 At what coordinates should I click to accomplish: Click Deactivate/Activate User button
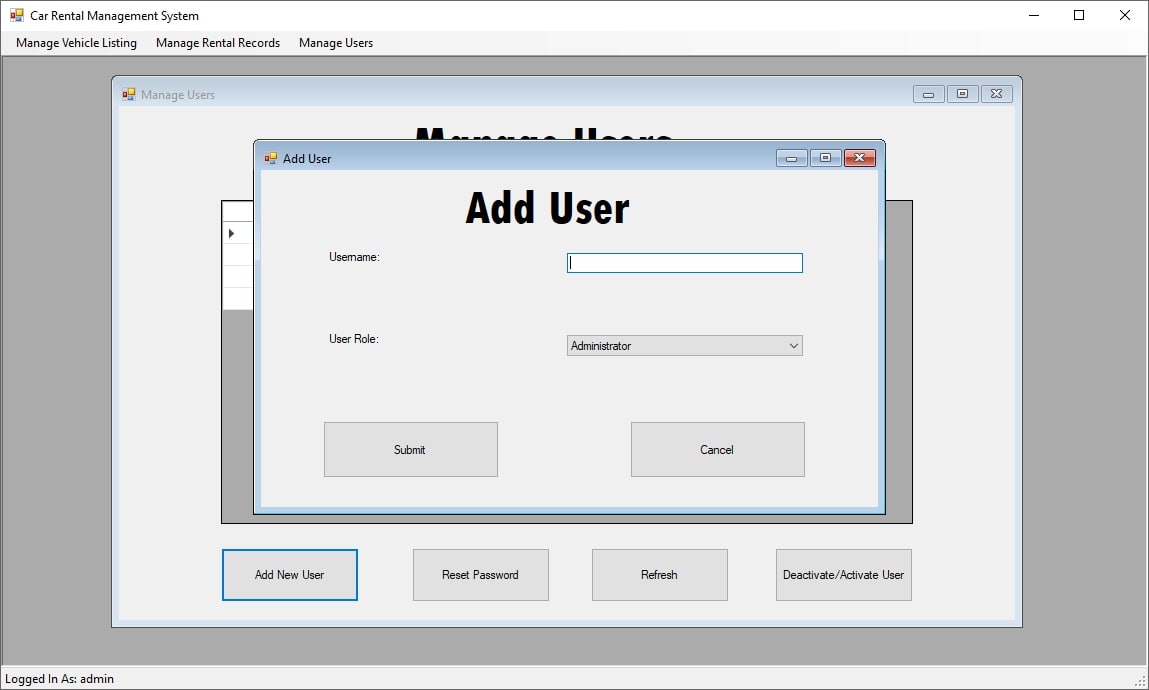point(843,575)
